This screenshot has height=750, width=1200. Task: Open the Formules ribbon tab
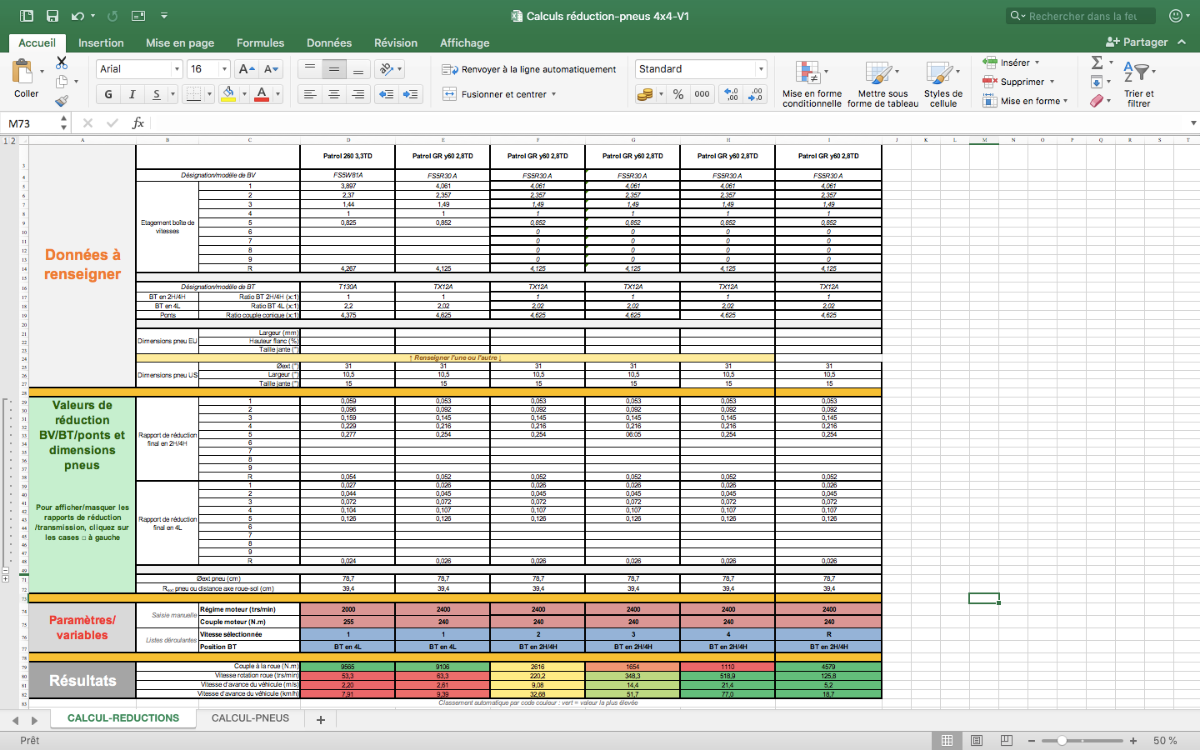[x=260, y=43]
